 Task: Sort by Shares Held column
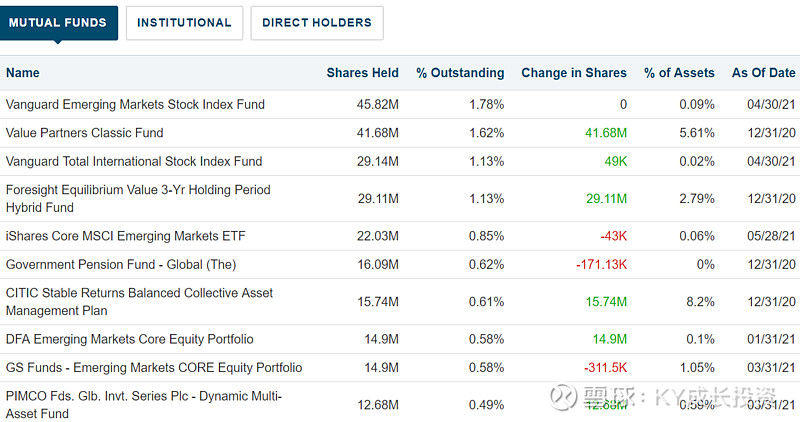coord(362,73)
